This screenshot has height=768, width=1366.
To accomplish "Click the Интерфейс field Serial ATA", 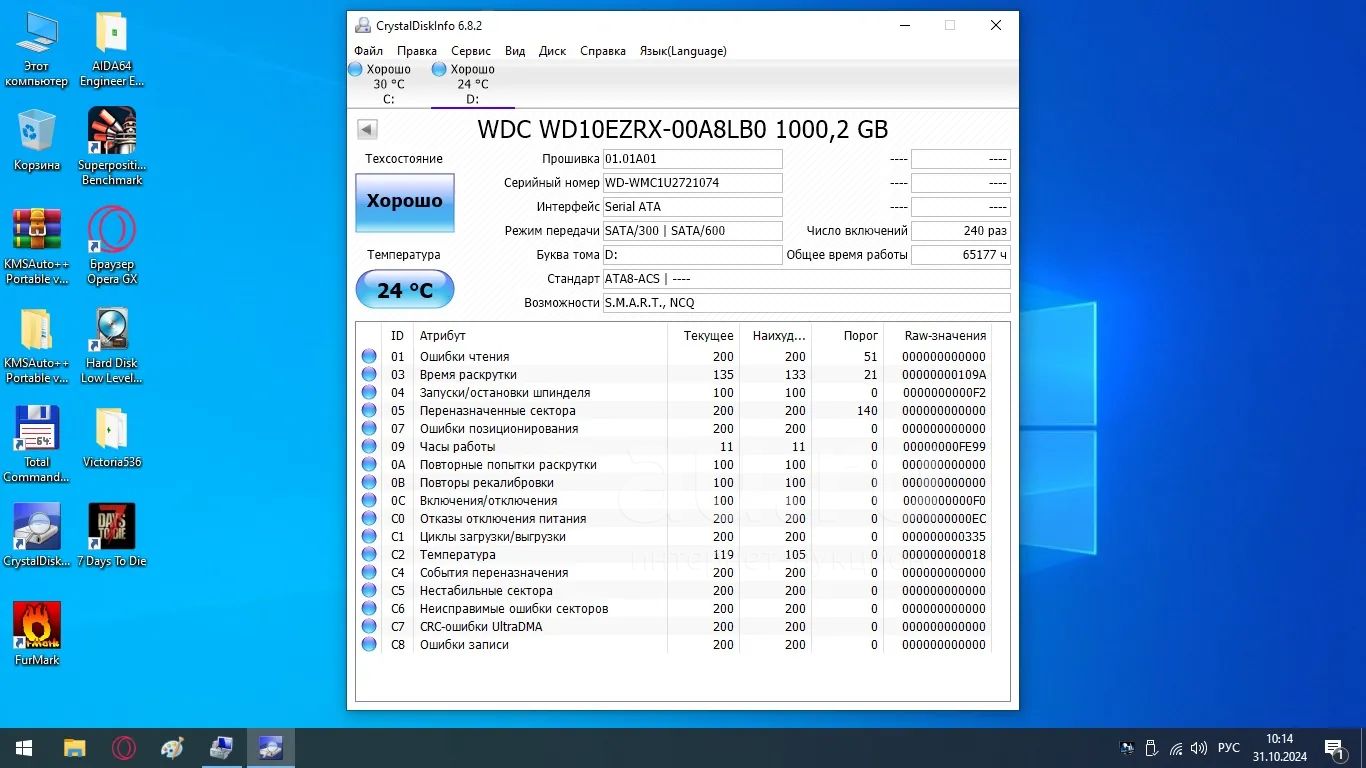I will [x=692, y=207].
